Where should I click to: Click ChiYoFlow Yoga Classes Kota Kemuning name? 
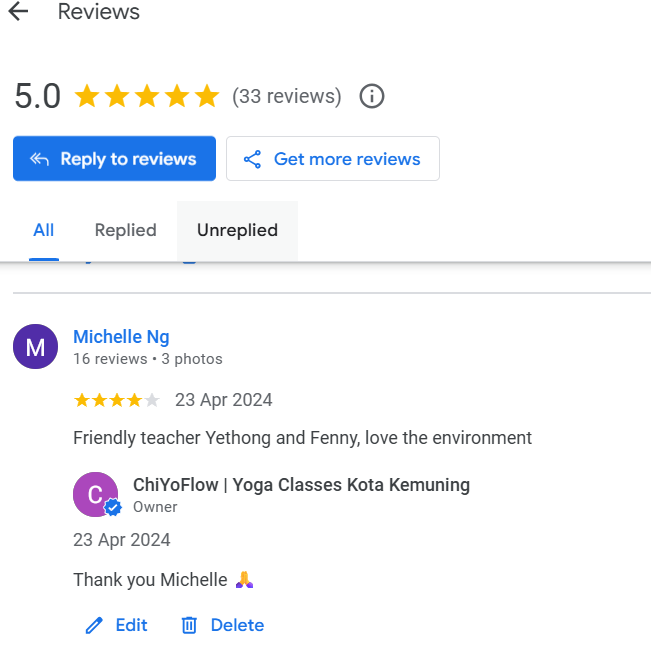tap(301, 485)
